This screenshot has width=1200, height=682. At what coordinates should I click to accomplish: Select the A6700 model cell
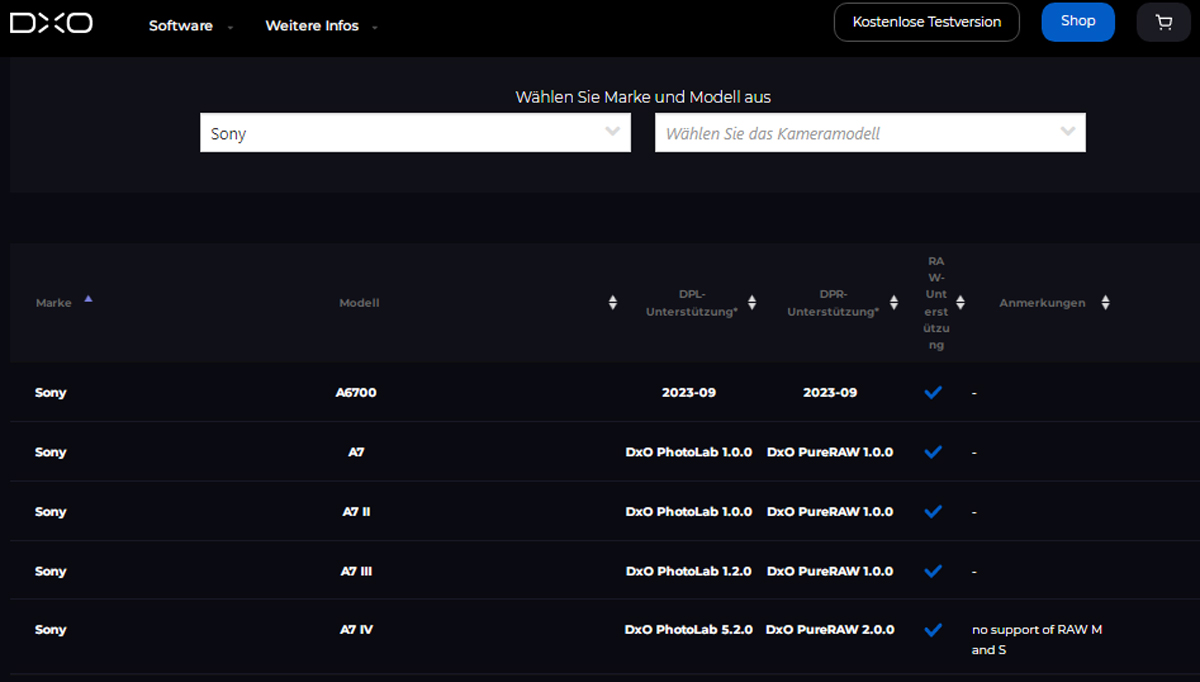coord(356,393)
